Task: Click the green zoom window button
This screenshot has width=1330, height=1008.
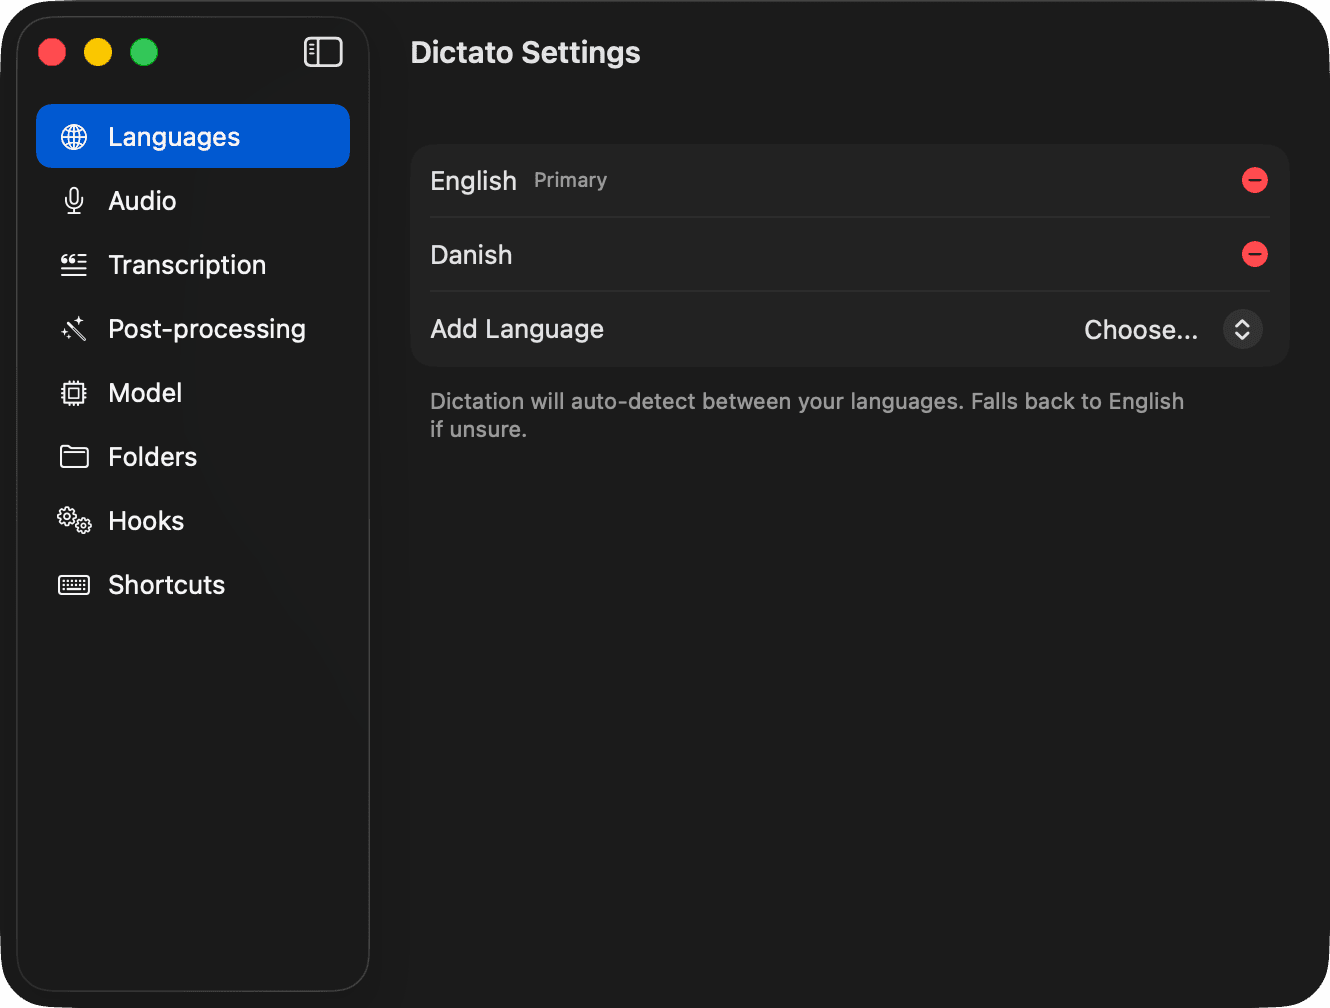Action: click(144, 51)
